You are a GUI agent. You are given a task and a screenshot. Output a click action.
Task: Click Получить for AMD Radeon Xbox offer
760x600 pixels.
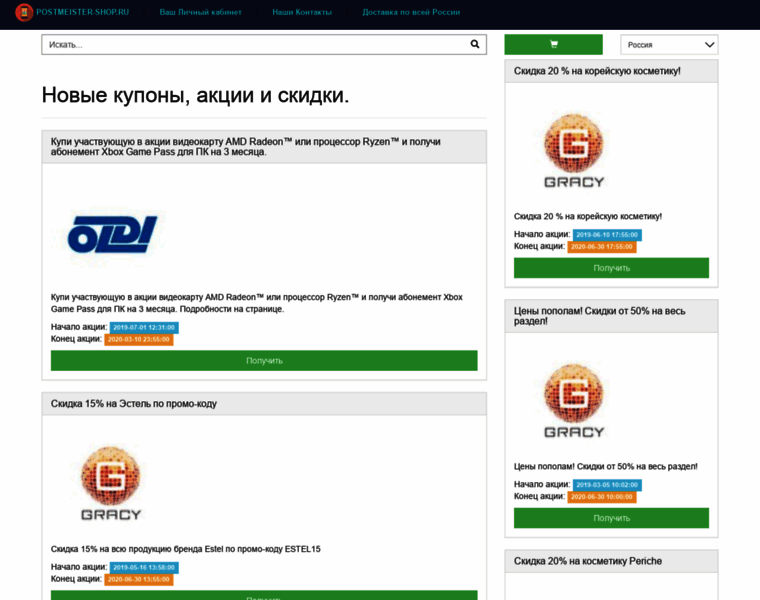coord(264,361)
